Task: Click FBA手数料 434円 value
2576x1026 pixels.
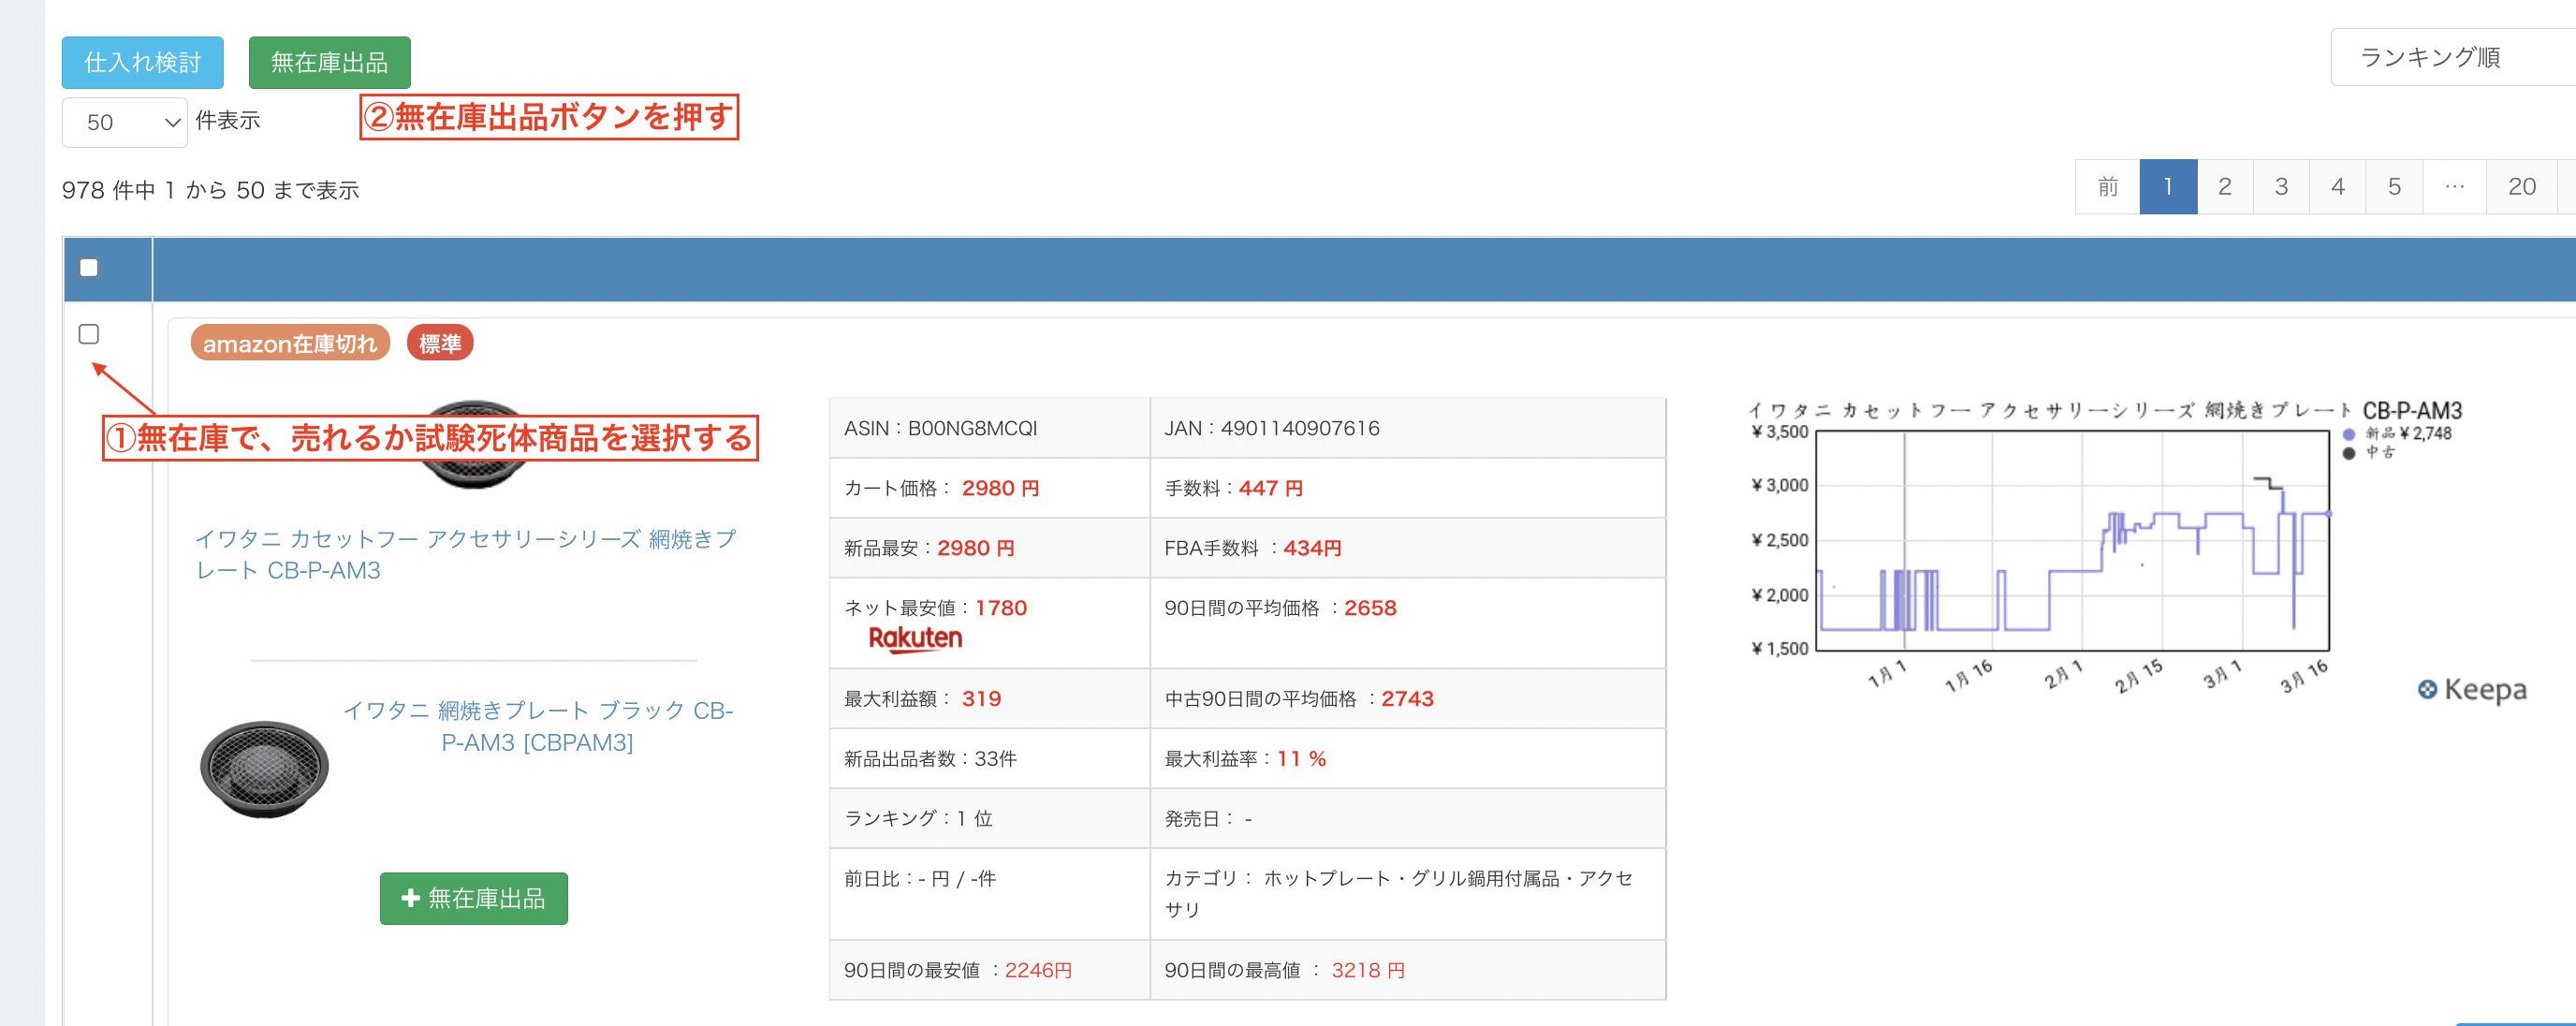Action: click(1312, 548)
